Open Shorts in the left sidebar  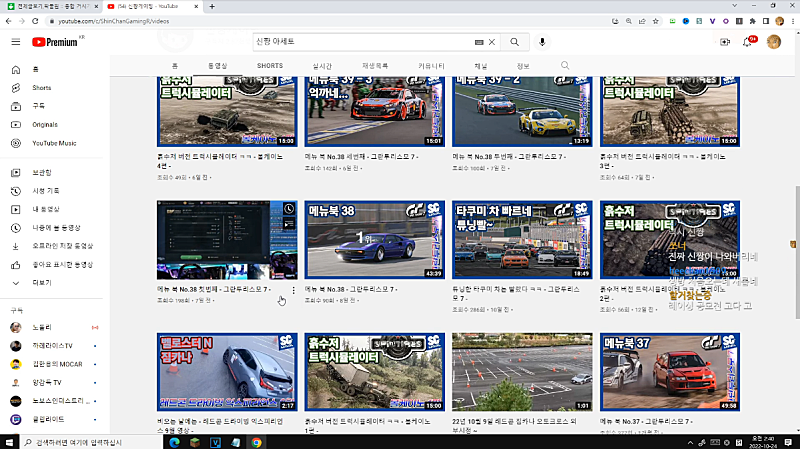pos(41,88)
